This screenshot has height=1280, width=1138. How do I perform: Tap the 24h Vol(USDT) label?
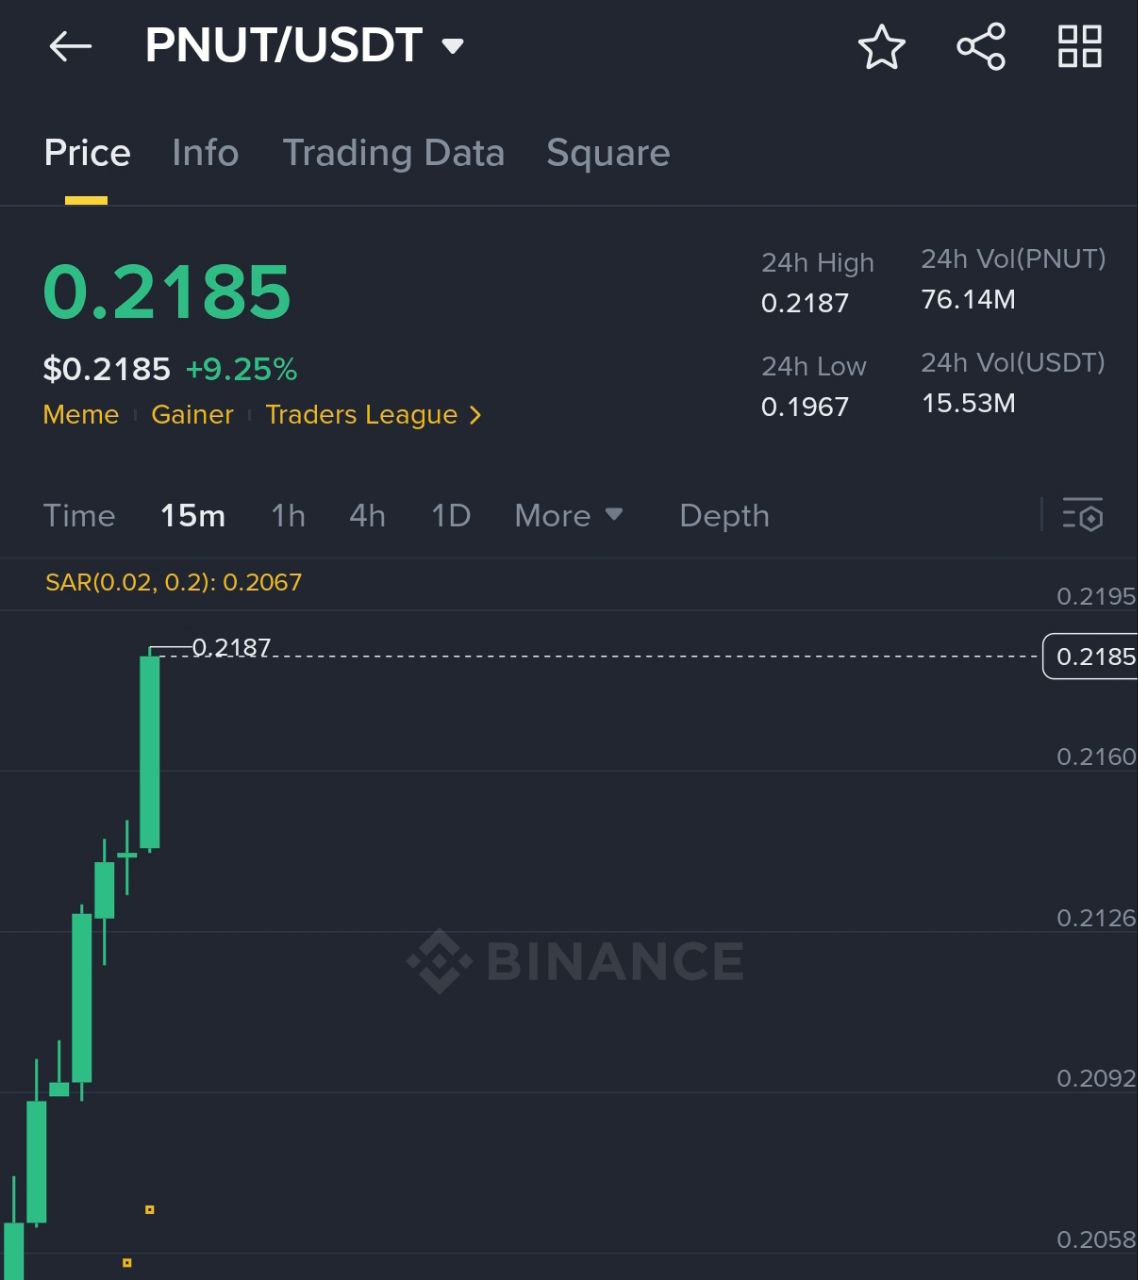click(x=1013, y=363)
